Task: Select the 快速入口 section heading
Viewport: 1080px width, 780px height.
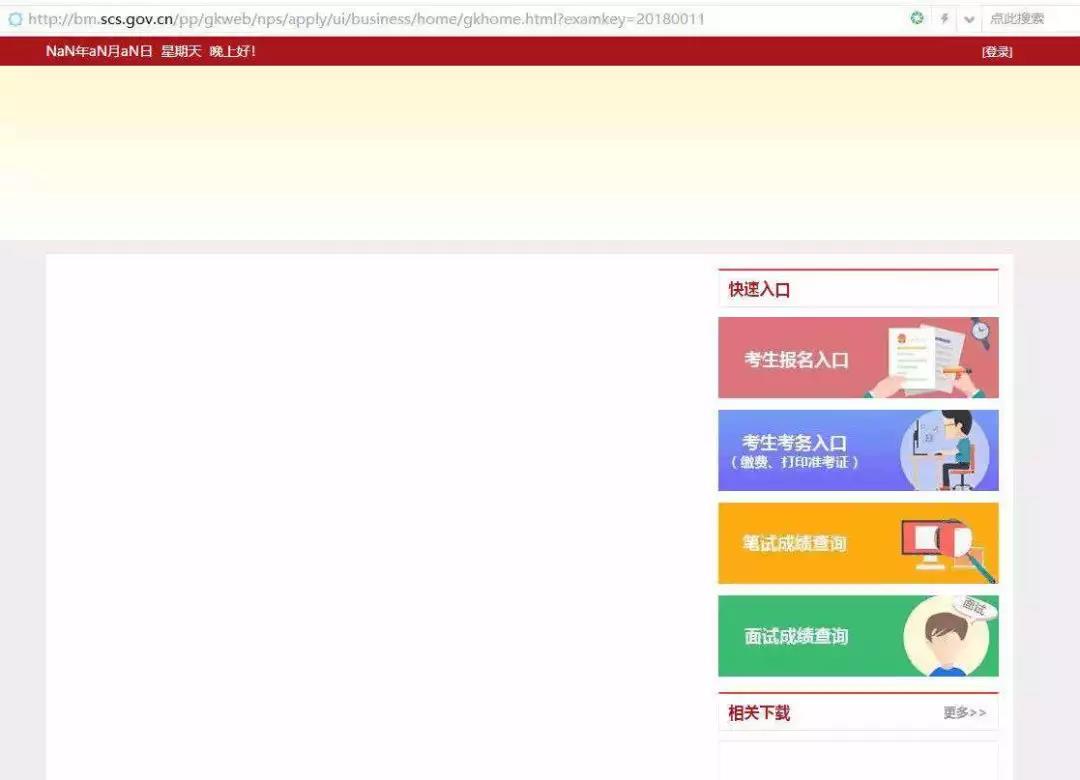Action: [x=759, y=290]
